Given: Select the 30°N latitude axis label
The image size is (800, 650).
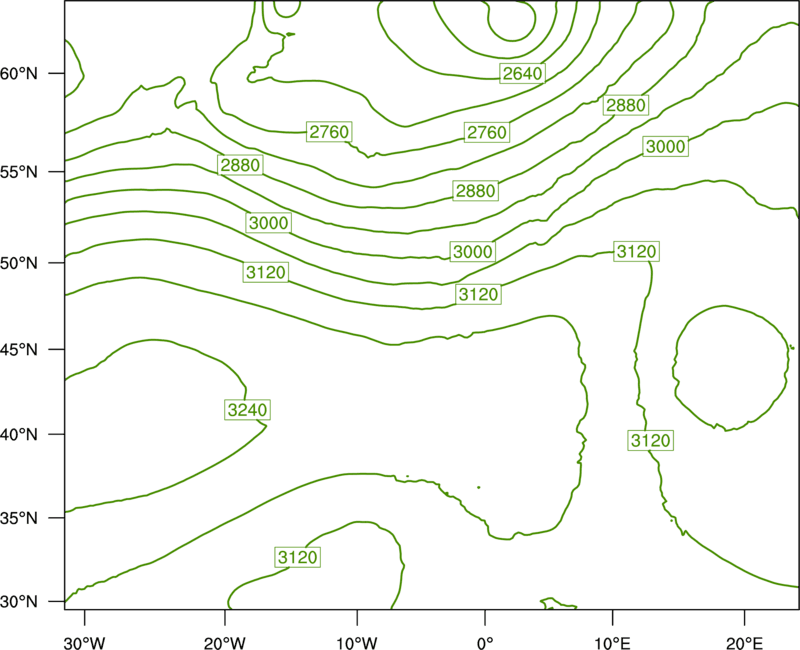Looking at the screenshot, I should [19, 602].
